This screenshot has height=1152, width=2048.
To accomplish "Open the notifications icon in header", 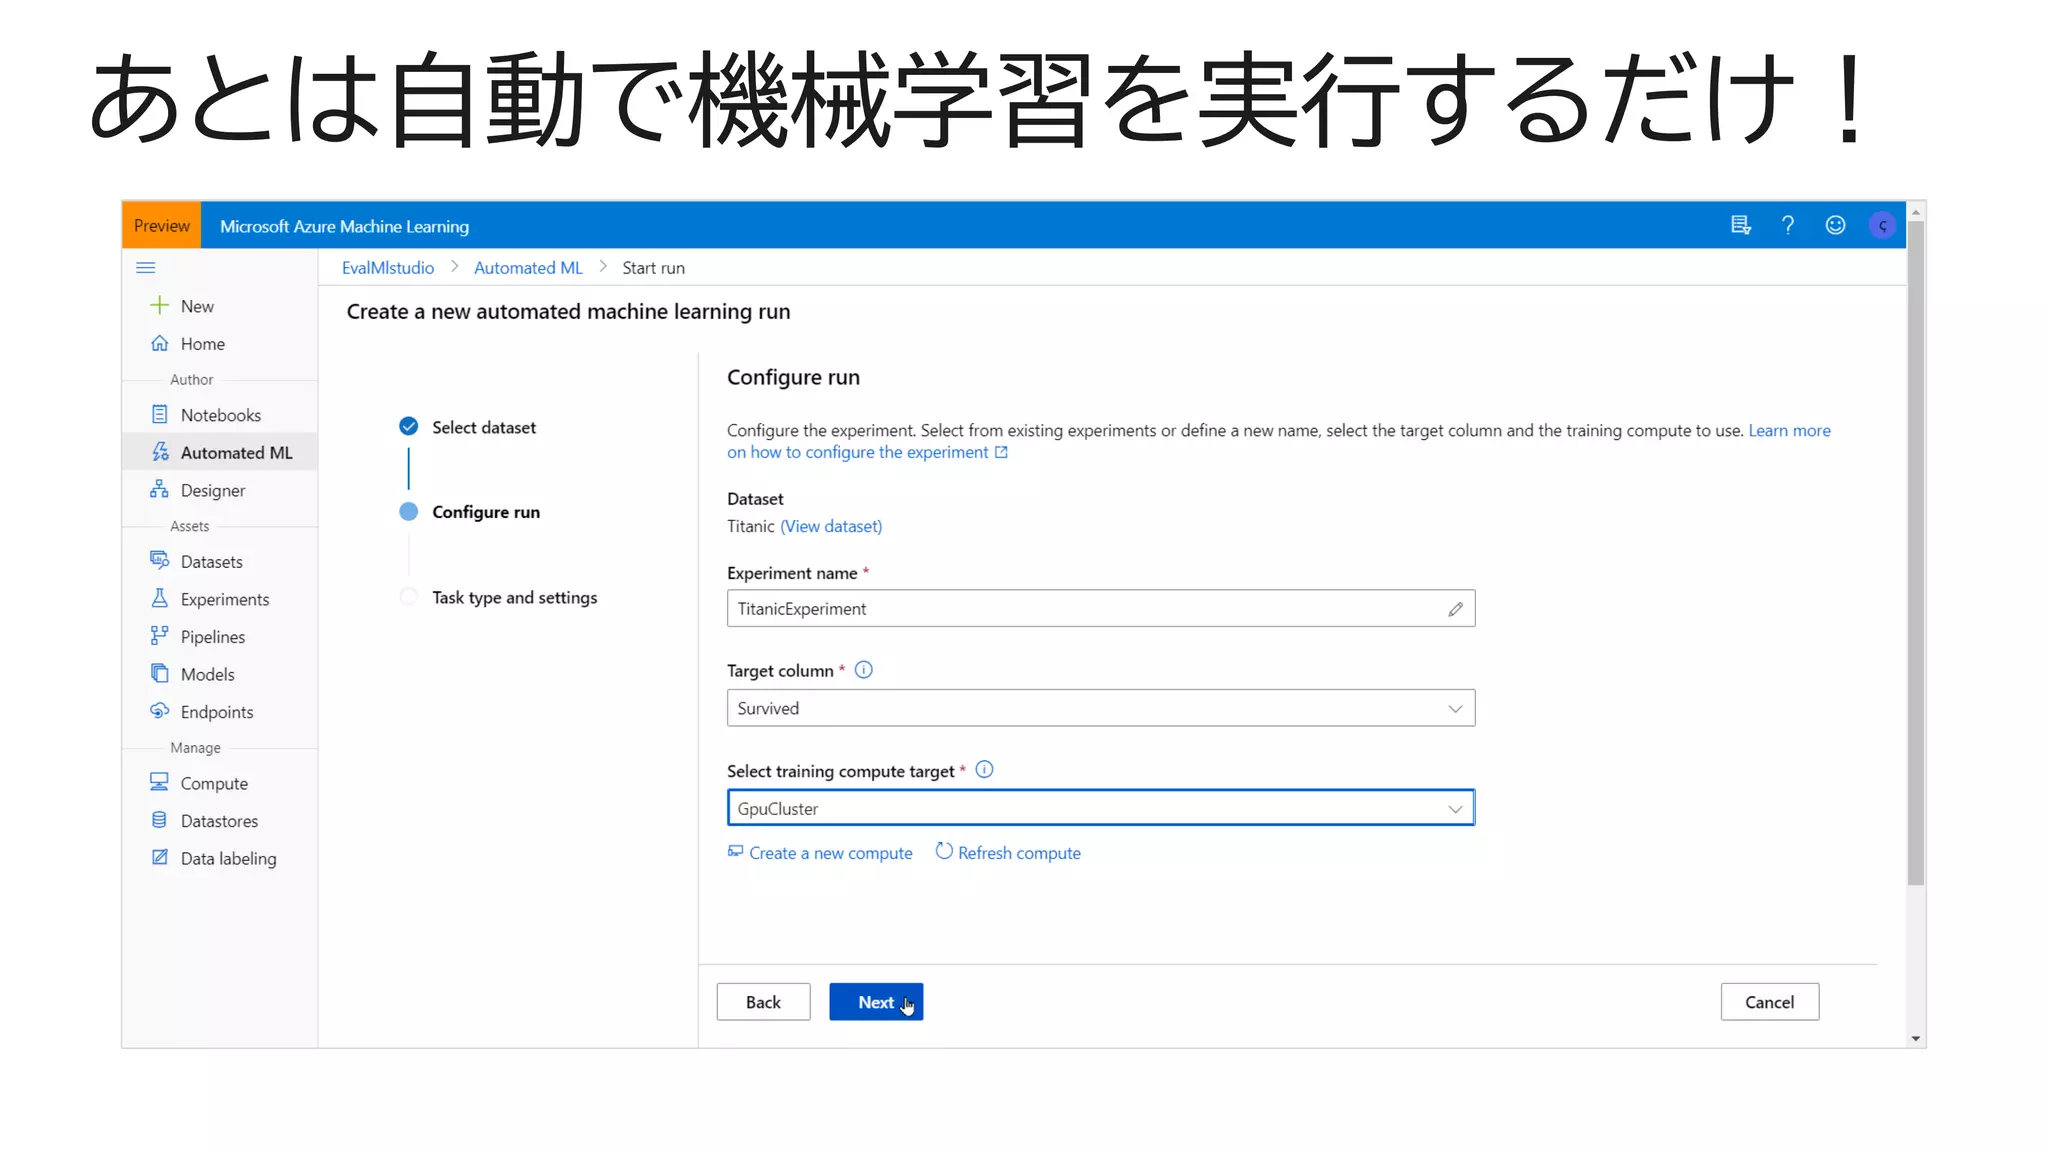I will (1741, 225).
